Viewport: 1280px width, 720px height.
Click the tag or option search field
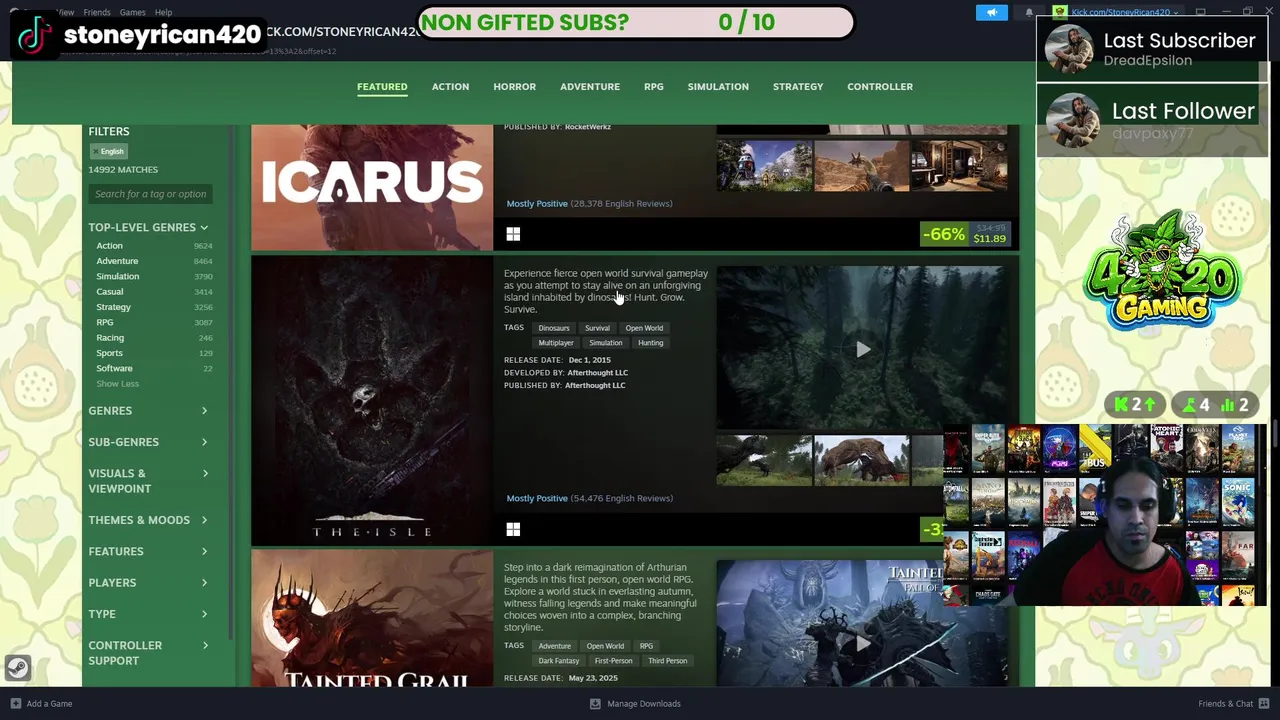[x=150, y=194]
